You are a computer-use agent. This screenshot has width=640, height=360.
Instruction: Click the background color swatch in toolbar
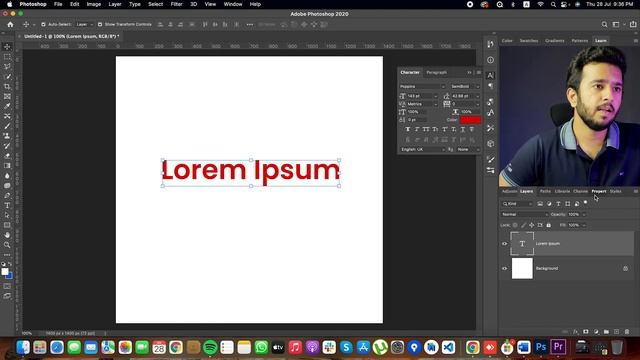(10, 277)
